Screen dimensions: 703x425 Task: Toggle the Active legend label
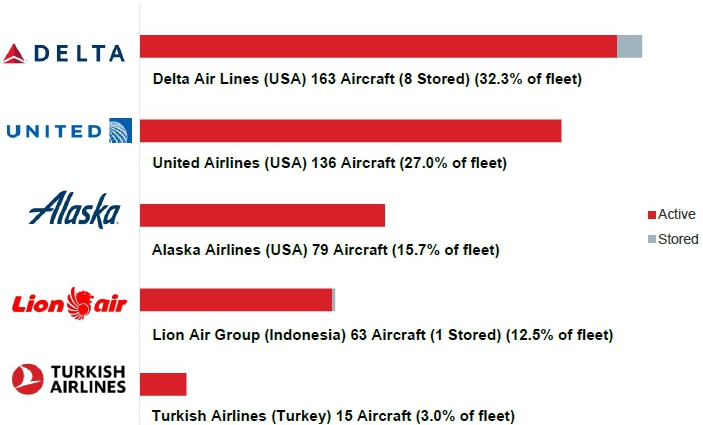tap(676, 215)
